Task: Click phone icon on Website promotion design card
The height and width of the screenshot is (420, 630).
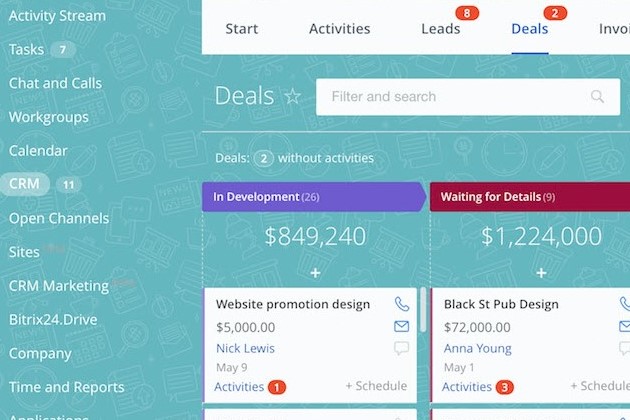Action: coord(402,304)
